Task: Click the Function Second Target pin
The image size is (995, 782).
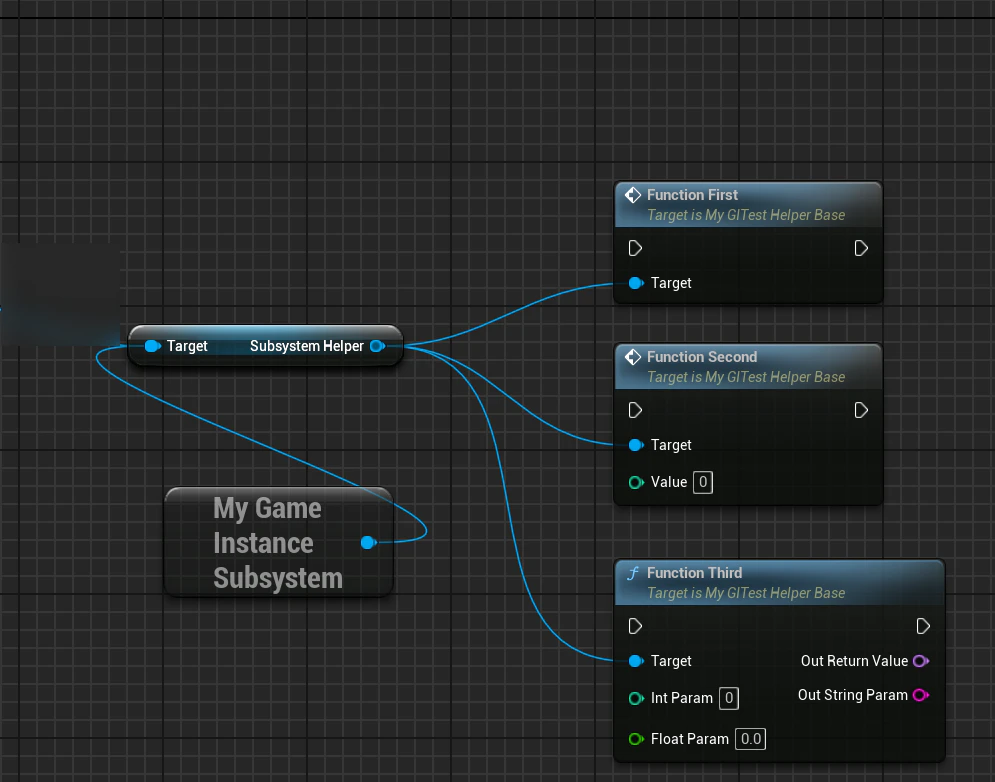Action: tap(636, 445)
